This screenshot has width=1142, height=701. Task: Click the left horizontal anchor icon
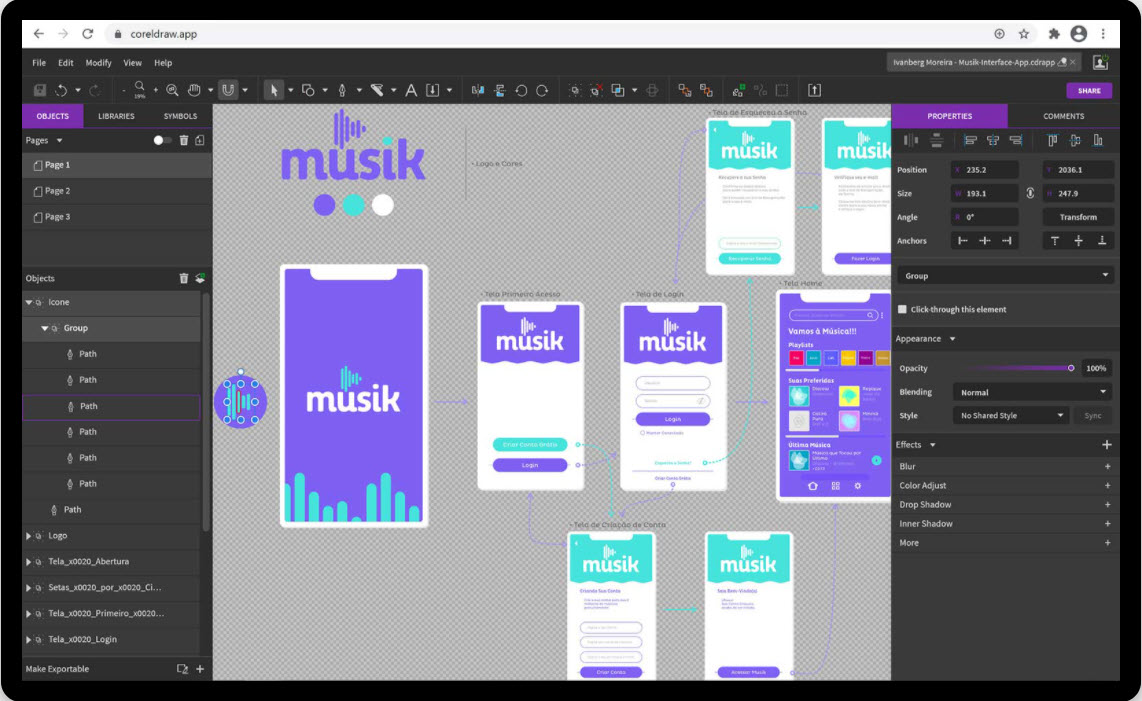click(x=962, y=240)
